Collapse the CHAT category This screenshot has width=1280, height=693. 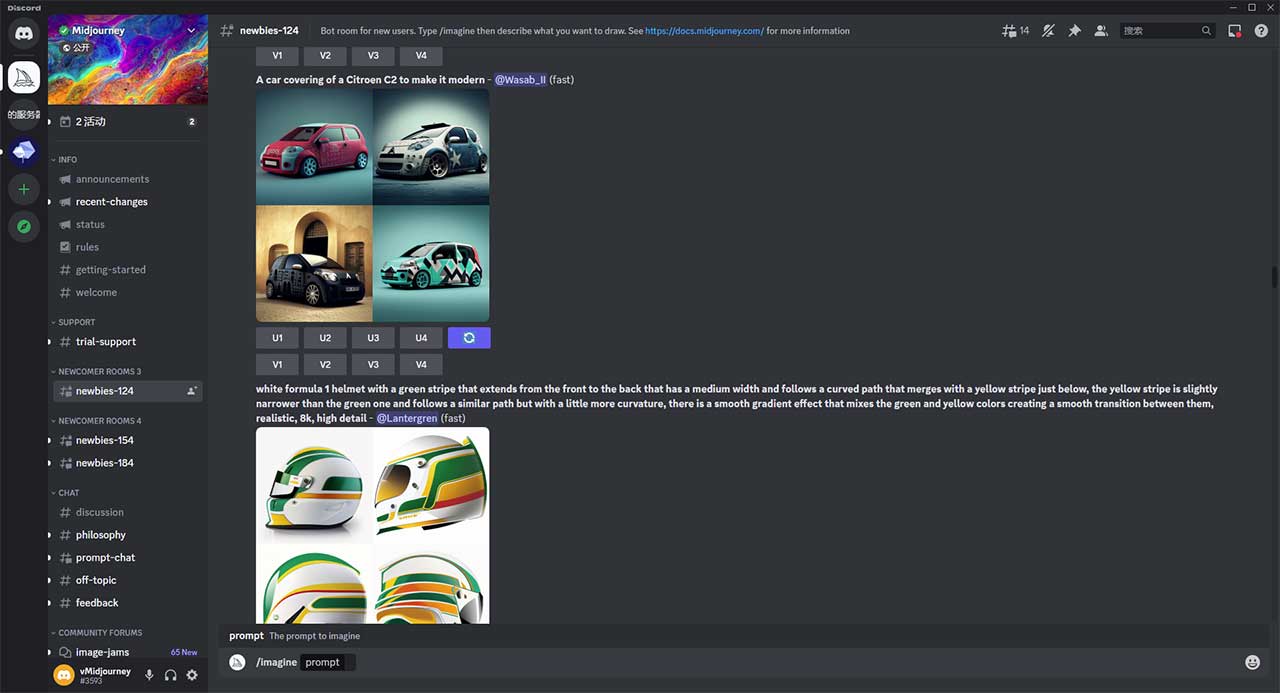click(68, 493)
